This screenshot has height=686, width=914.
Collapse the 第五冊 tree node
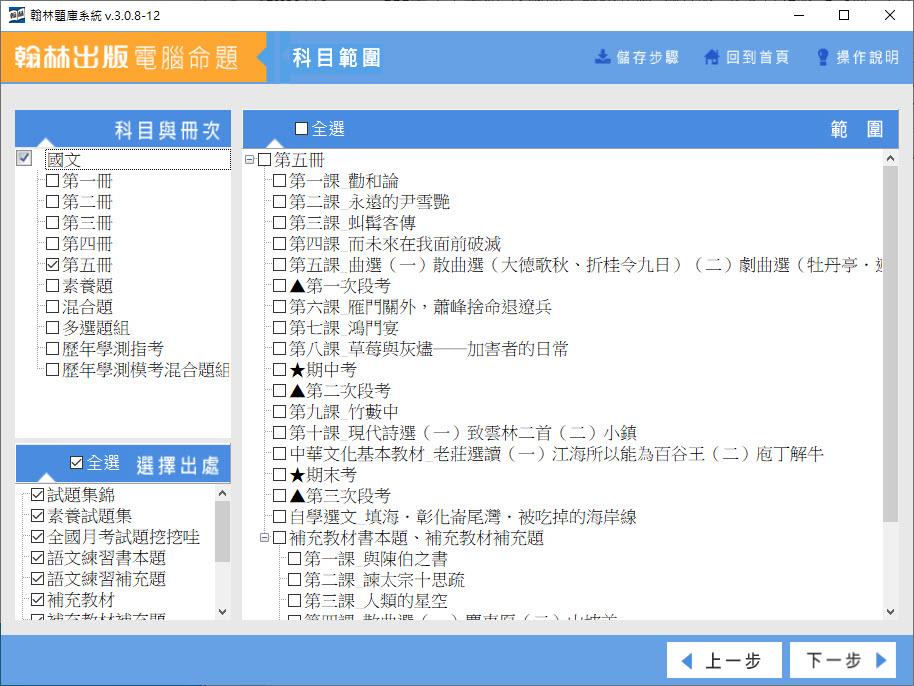click(250, 160)
